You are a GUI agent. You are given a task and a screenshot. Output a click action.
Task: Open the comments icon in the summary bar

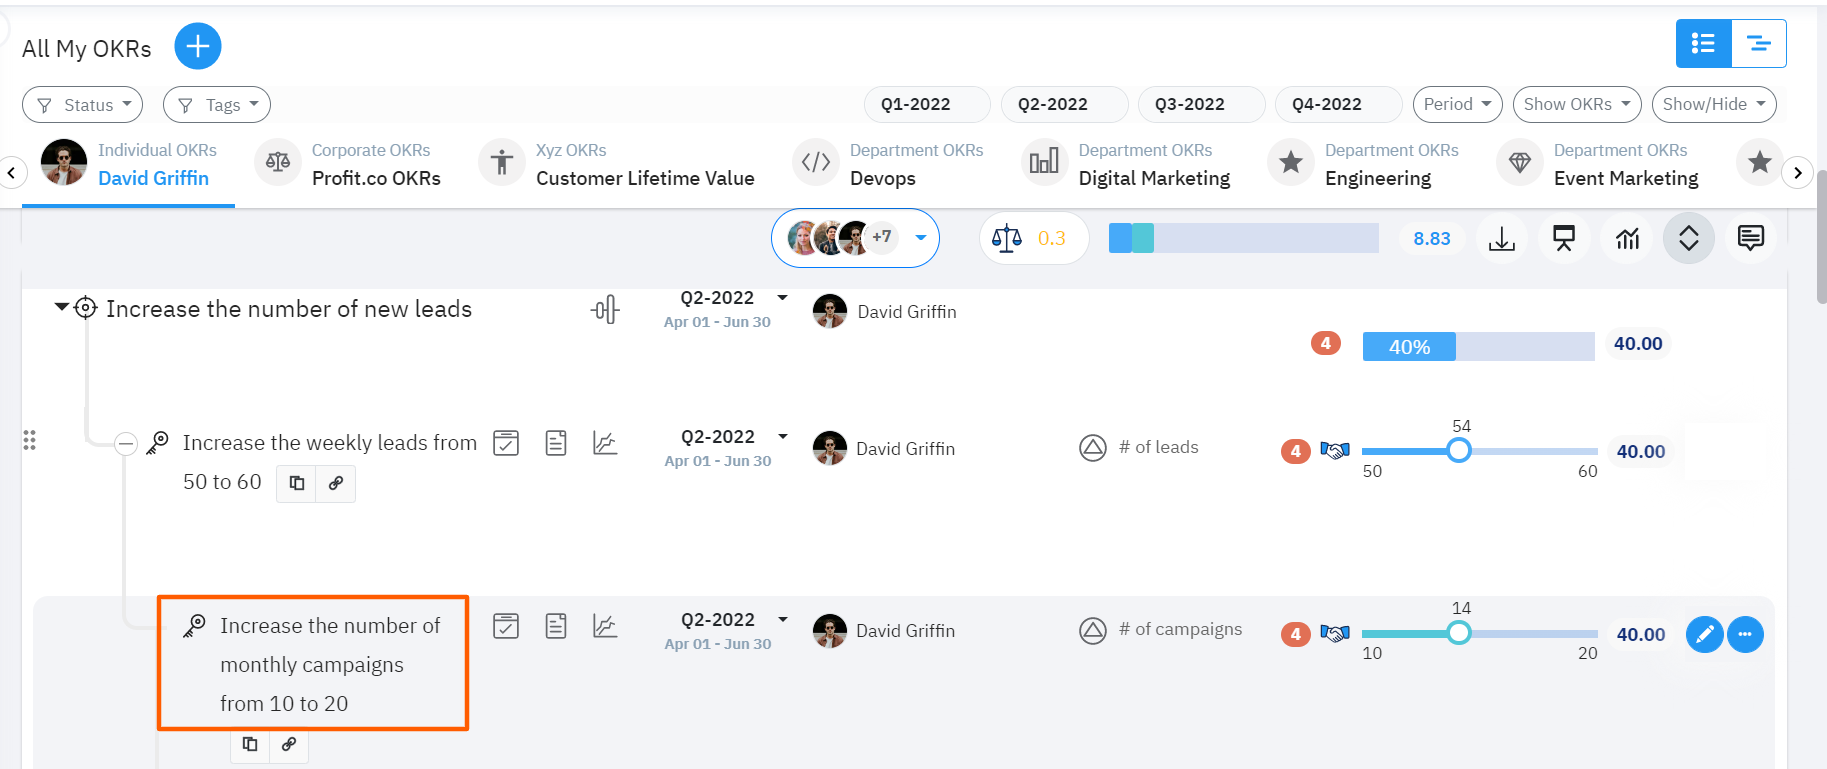point(1750,239)
